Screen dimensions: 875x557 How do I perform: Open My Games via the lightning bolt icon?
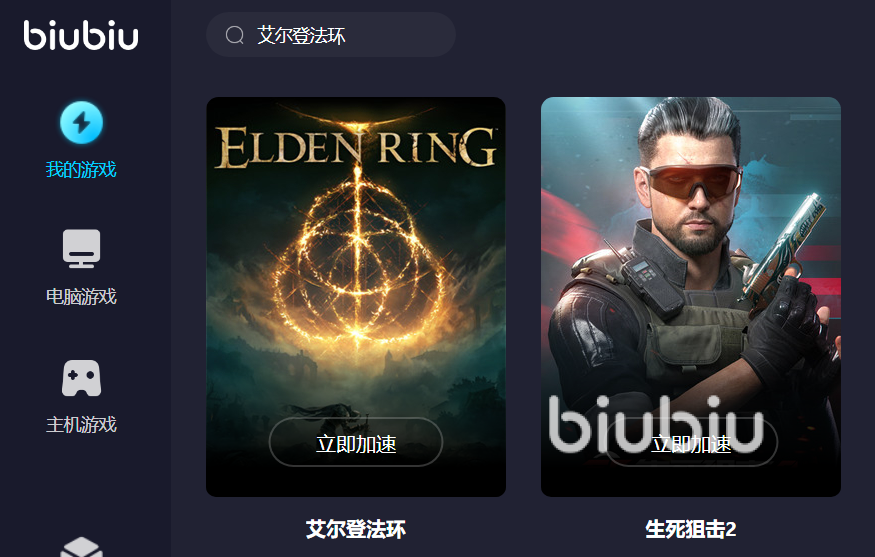[x=81, y=122]
